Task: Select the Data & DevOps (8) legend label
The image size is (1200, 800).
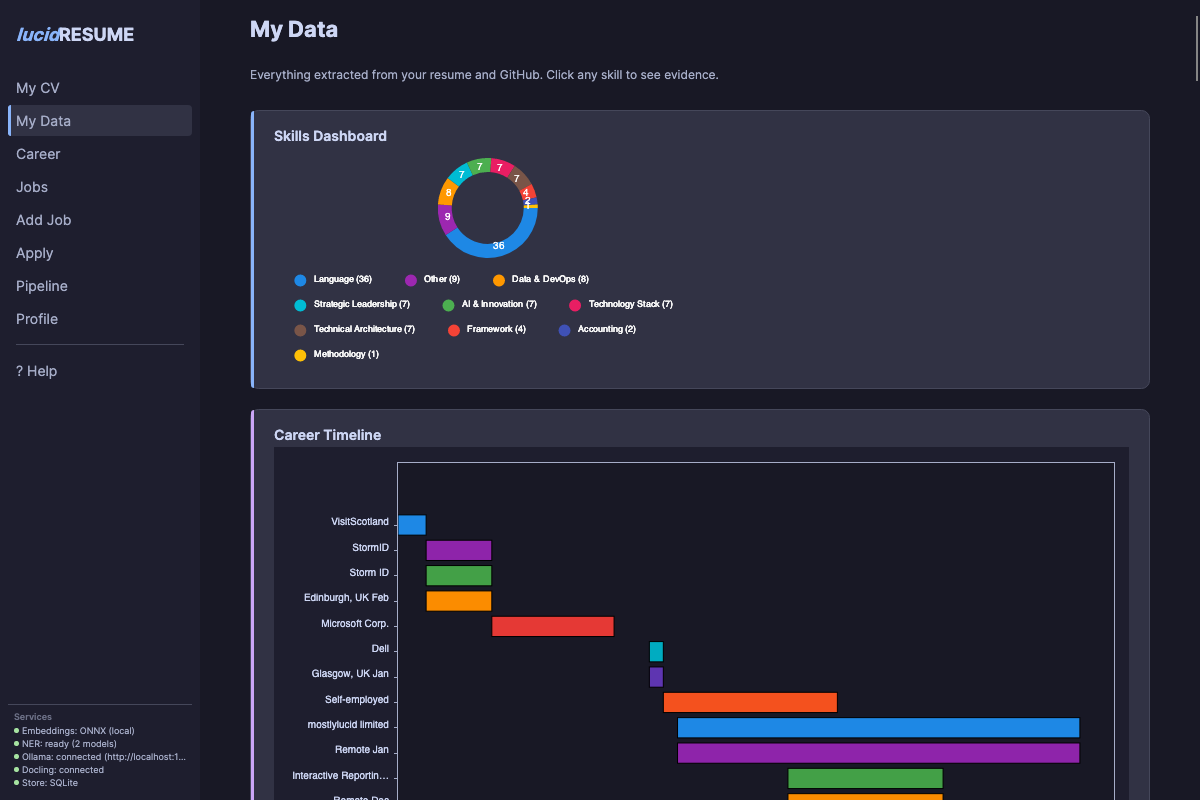Action: tap(551, 279)
